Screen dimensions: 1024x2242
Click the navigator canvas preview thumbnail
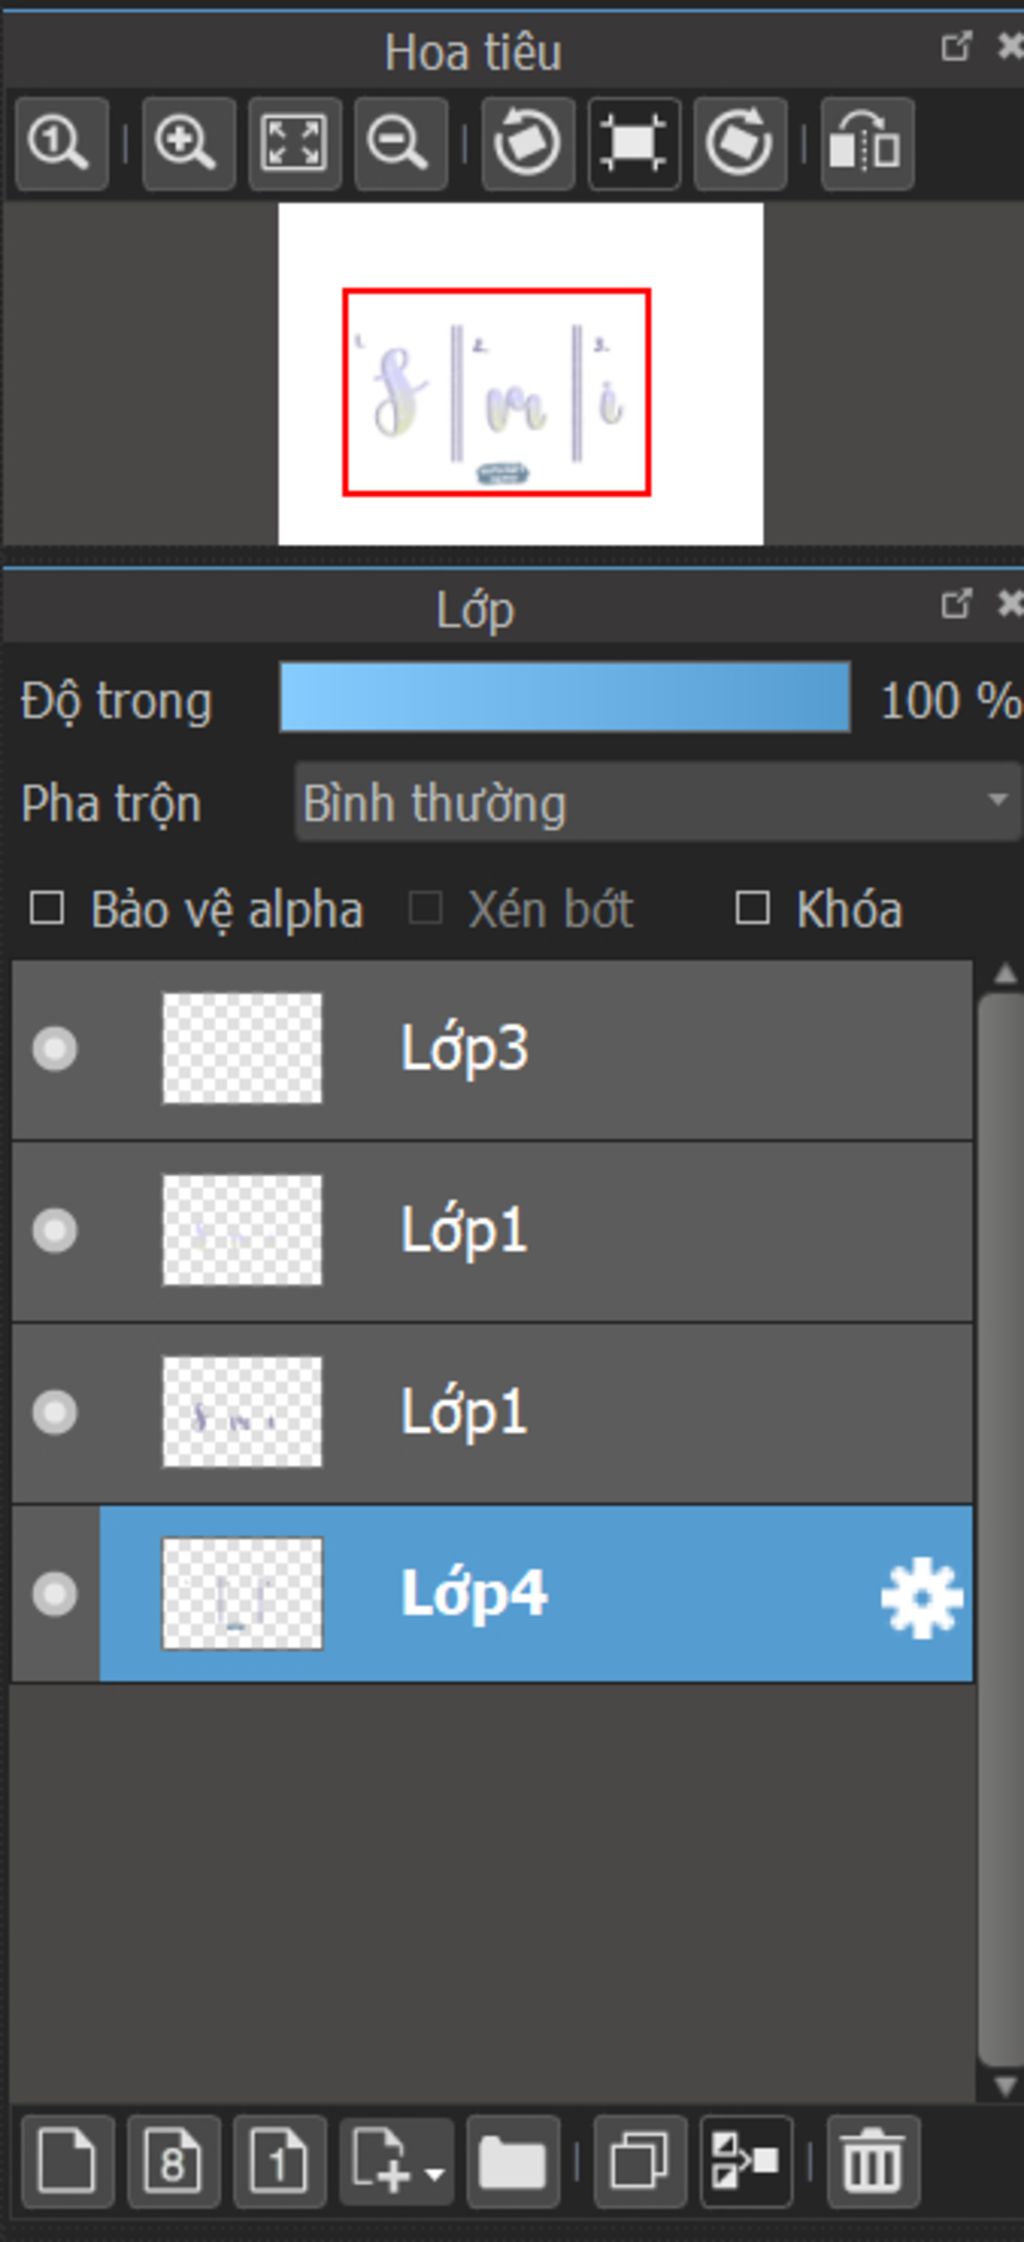pos(520,374)
